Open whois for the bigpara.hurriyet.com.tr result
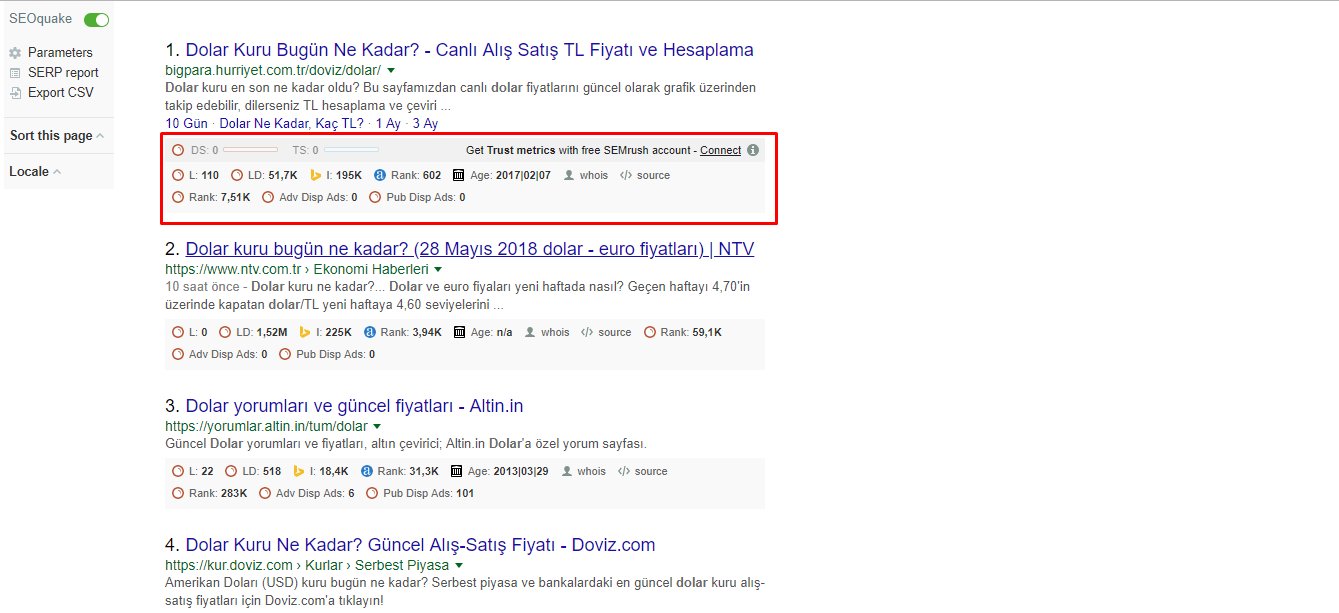Viewport: 1339px width, 613px height. click(x=586, y=175)
